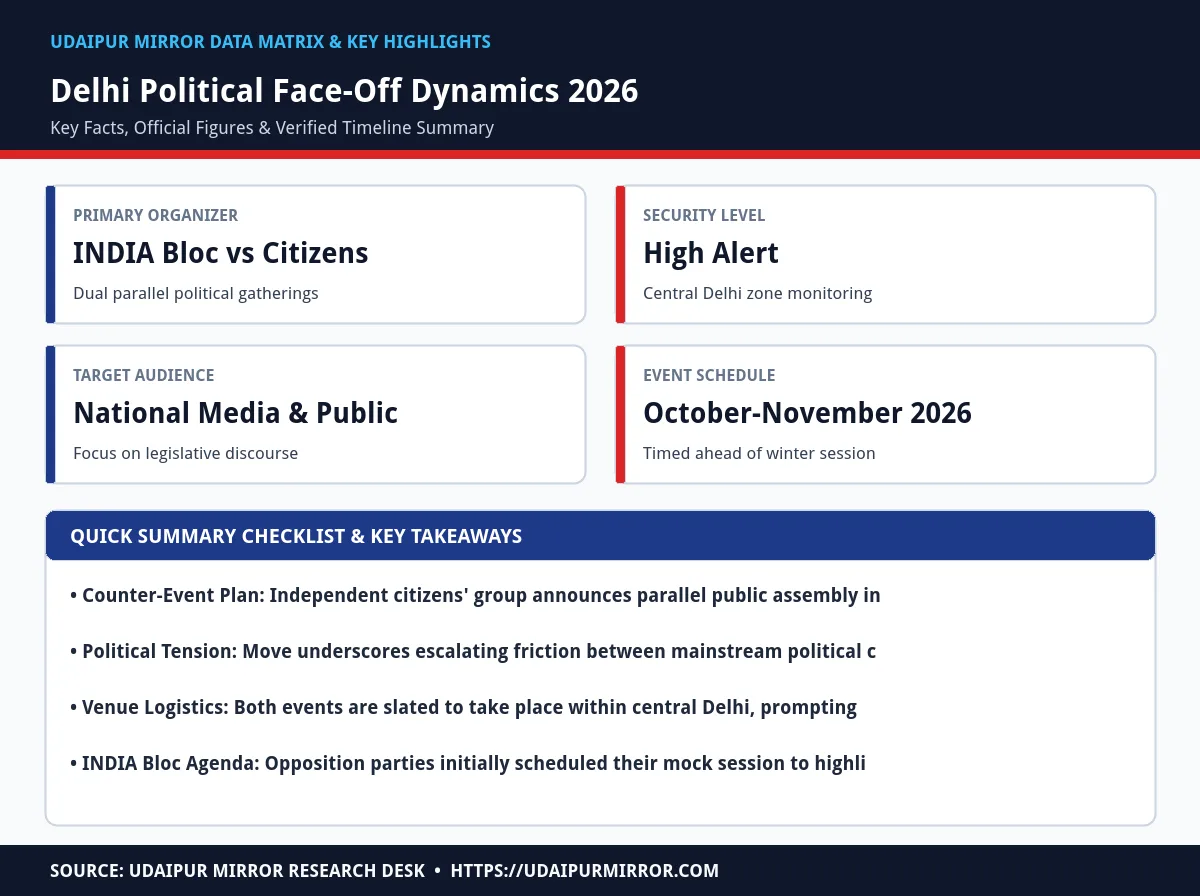Click the text "Dual parallel political gatherings"

(196, 293)
